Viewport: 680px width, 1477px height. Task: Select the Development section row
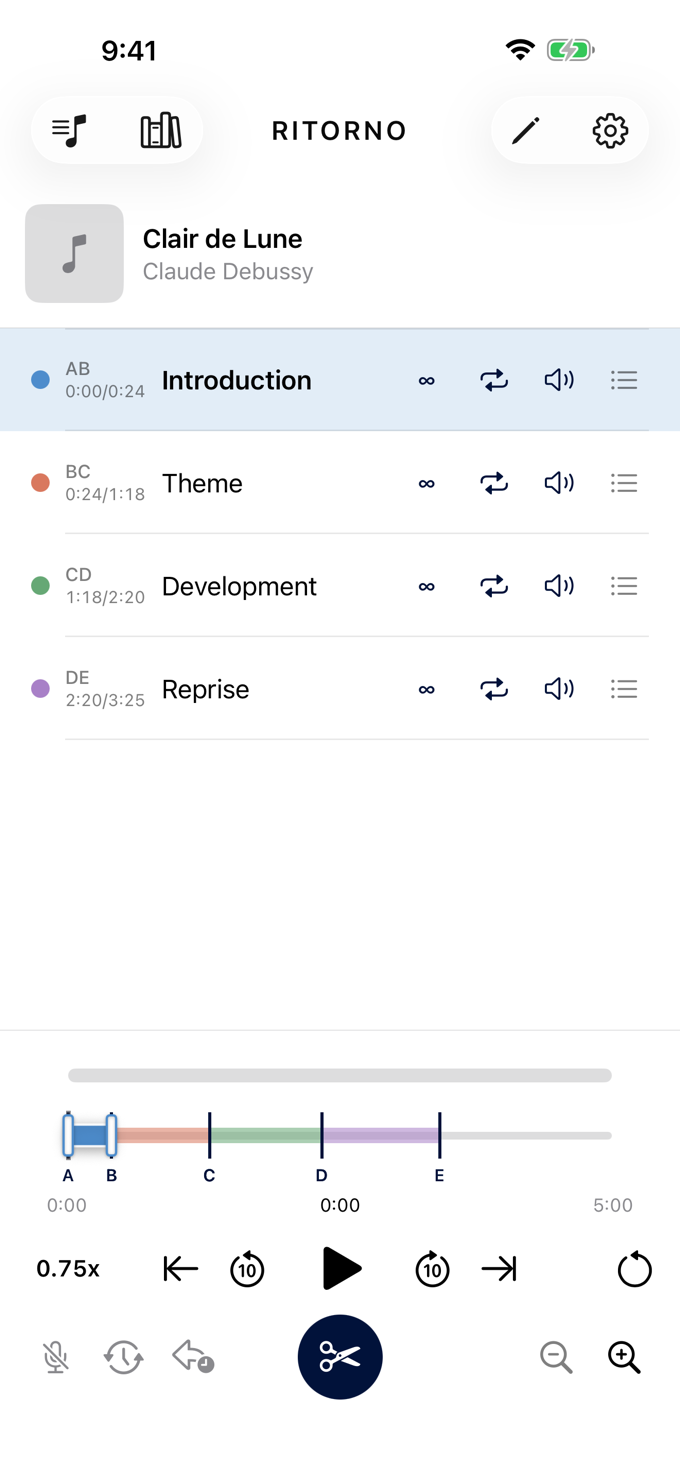click(x=340, y=586)
